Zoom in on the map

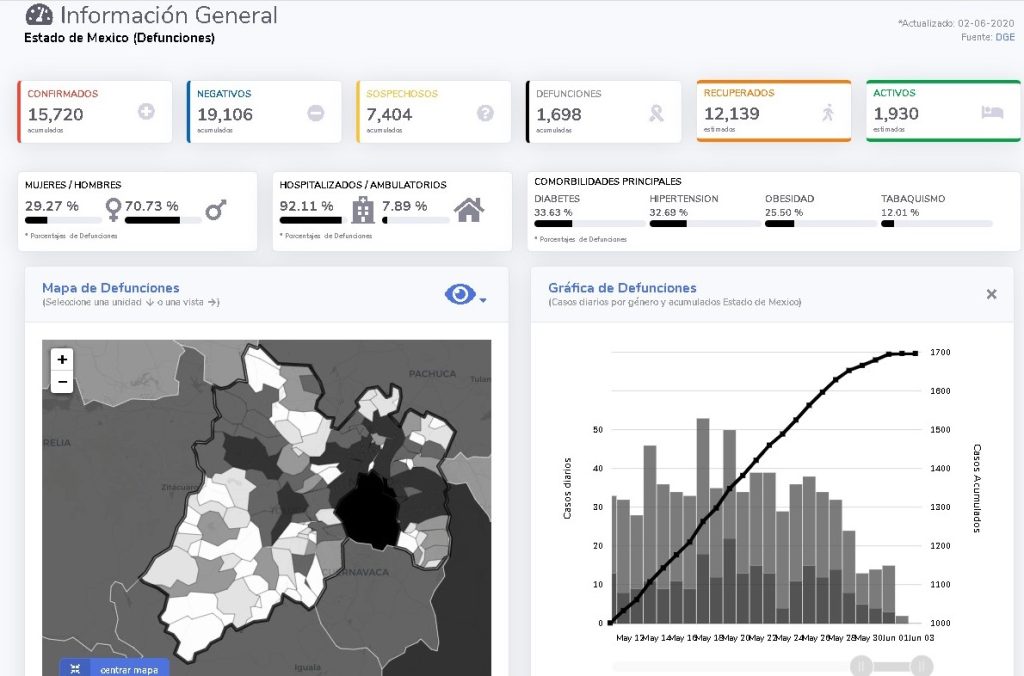62,359
